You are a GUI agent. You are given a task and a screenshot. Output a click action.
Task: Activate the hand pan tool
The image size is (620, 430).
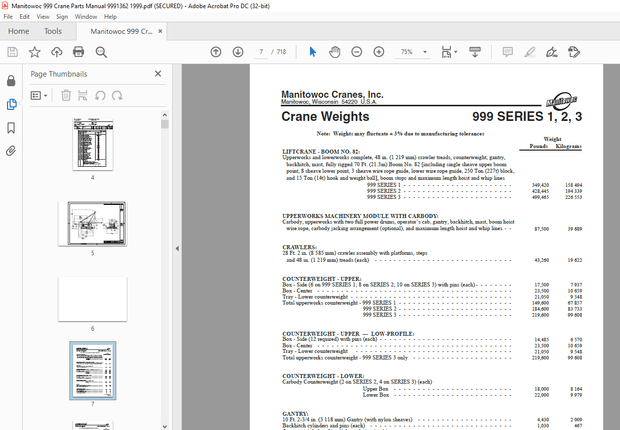click(335, 52)
